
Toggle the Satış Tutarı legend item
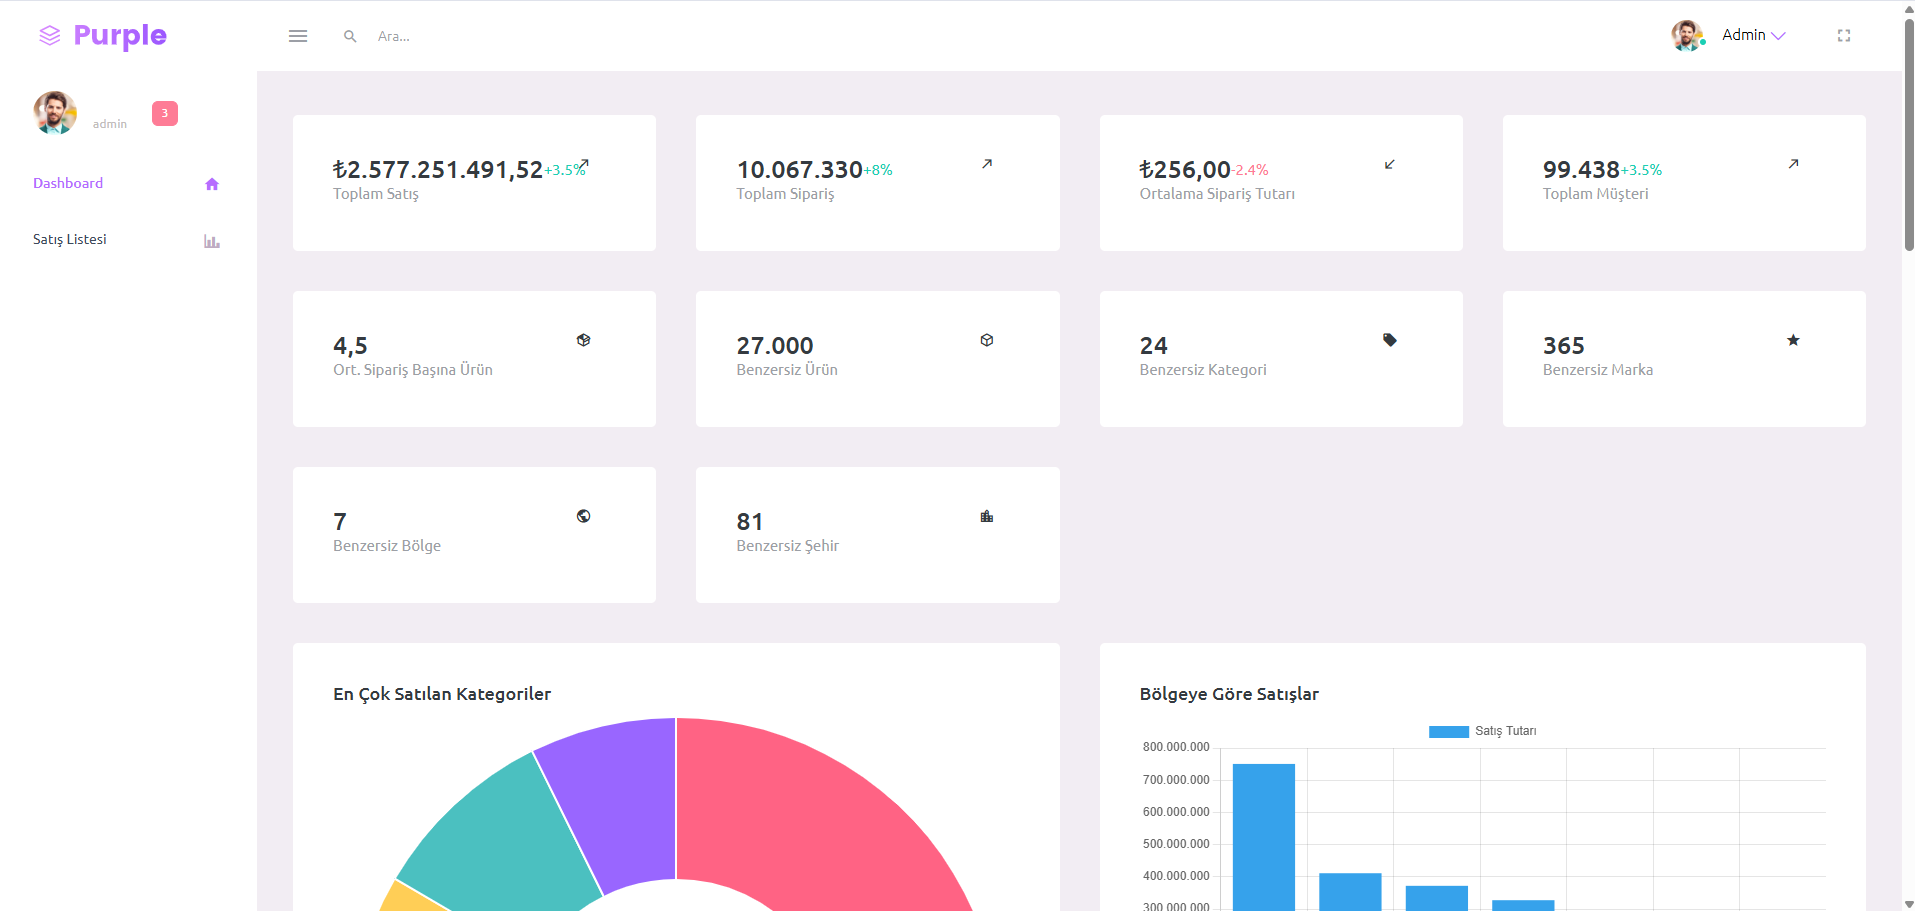tap(1483, 731)
